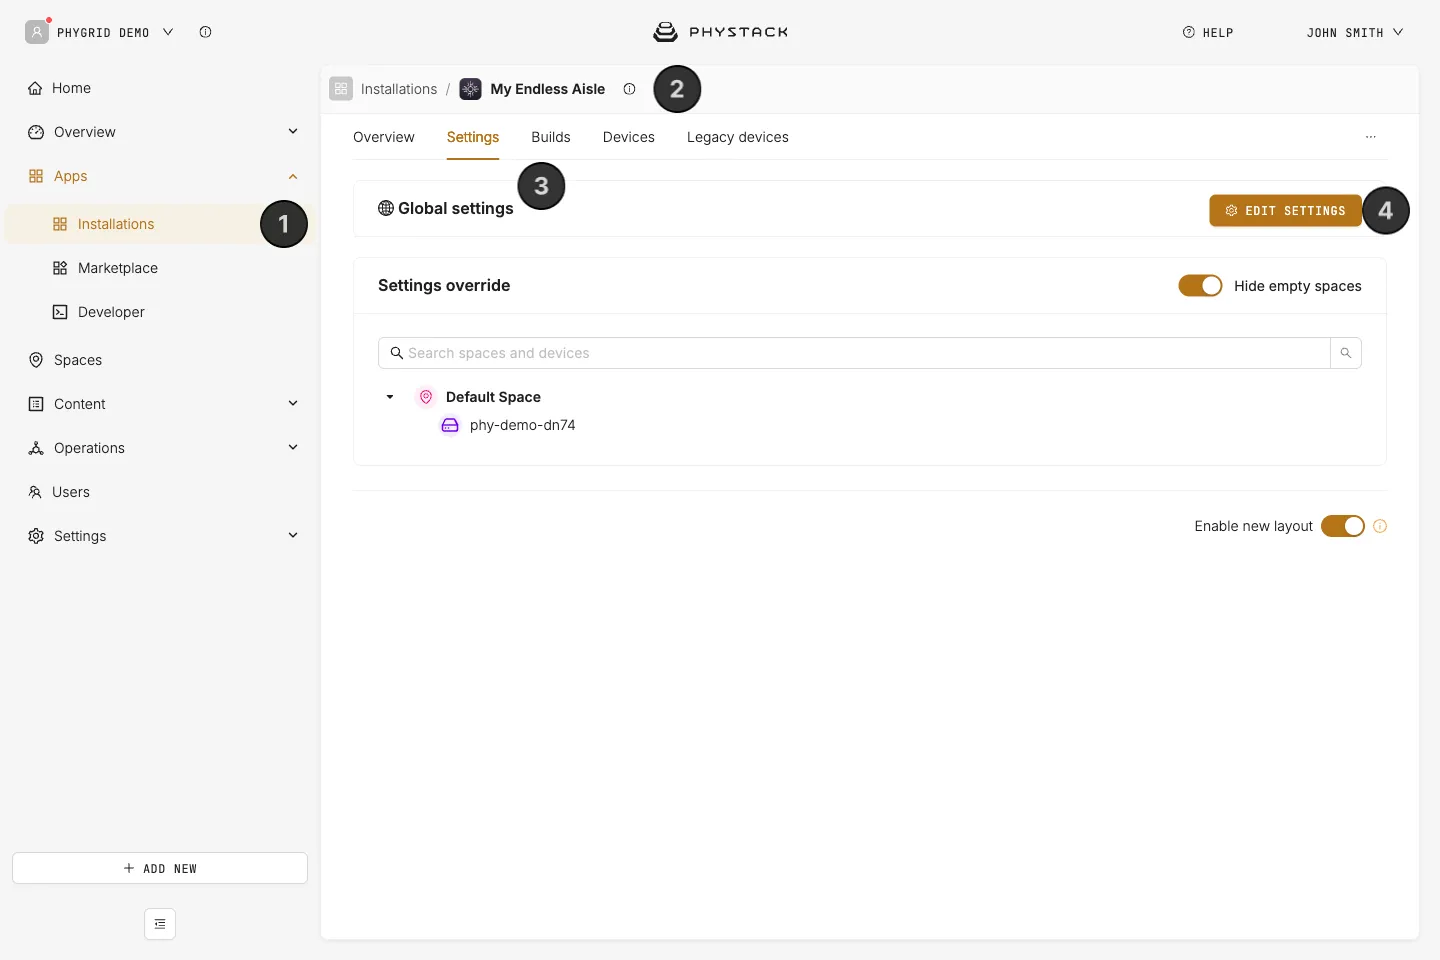Expand the Content section in sidebar

(x=293, y=404)
